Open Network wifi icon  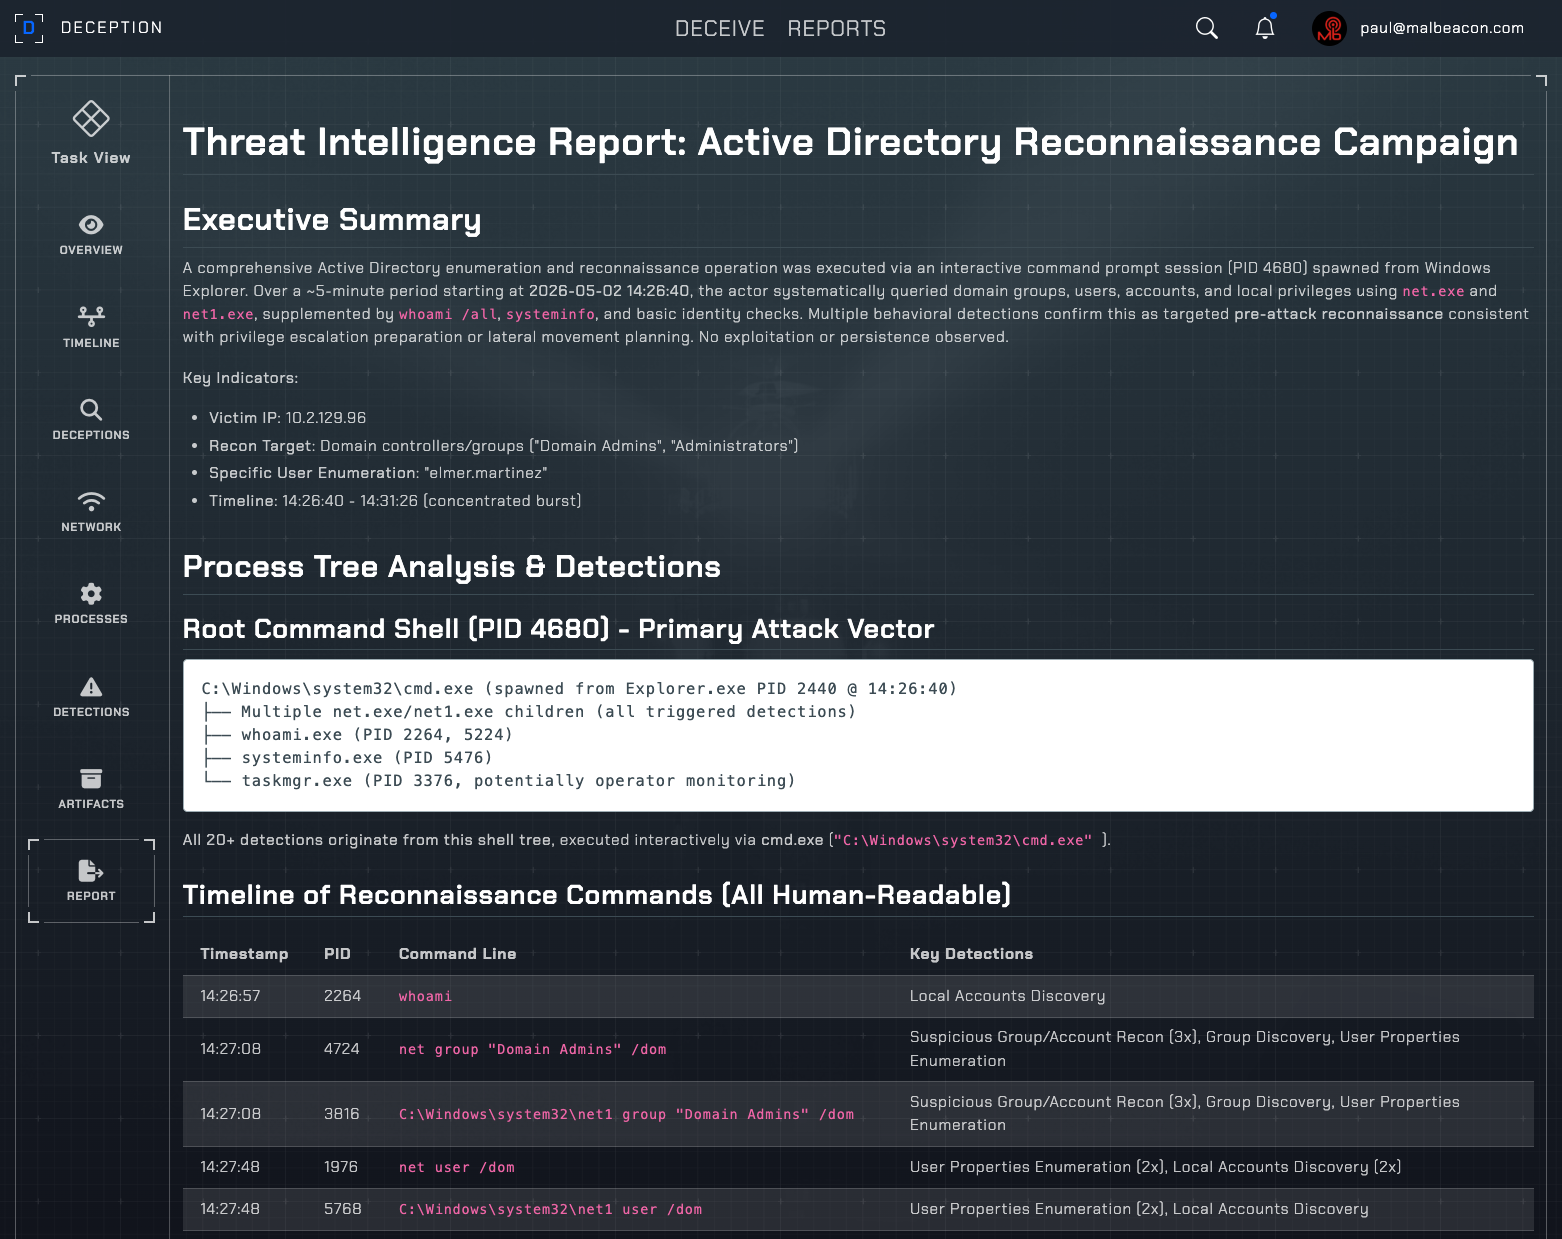click(x=91, y=501)
